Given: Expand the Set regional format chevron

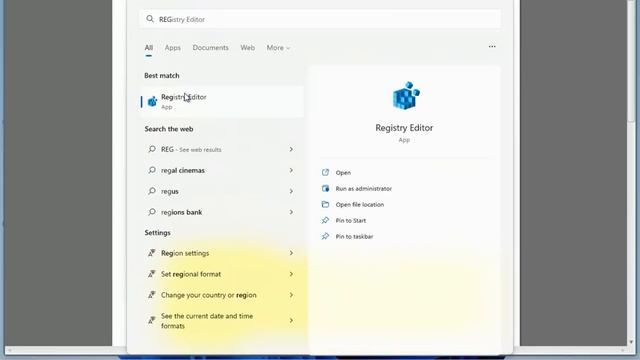Looking at the screenshot, I should pyautogui.click(x=291, y=274).
